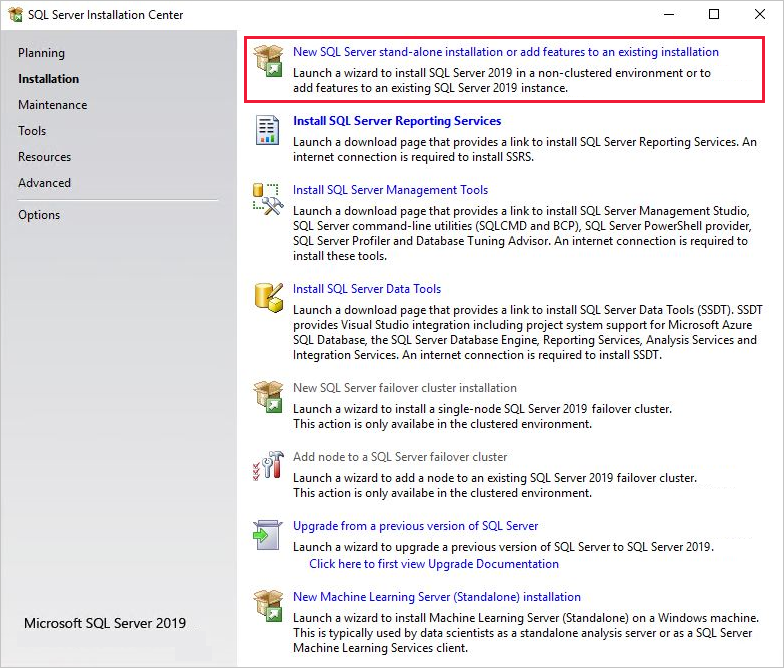Click the 'install these tools.' text line

click(x=340, y=256)
